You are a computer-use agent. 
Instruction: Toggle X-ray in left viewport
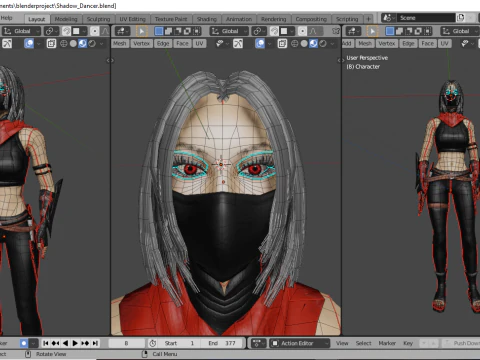click(x=51, y=44)
